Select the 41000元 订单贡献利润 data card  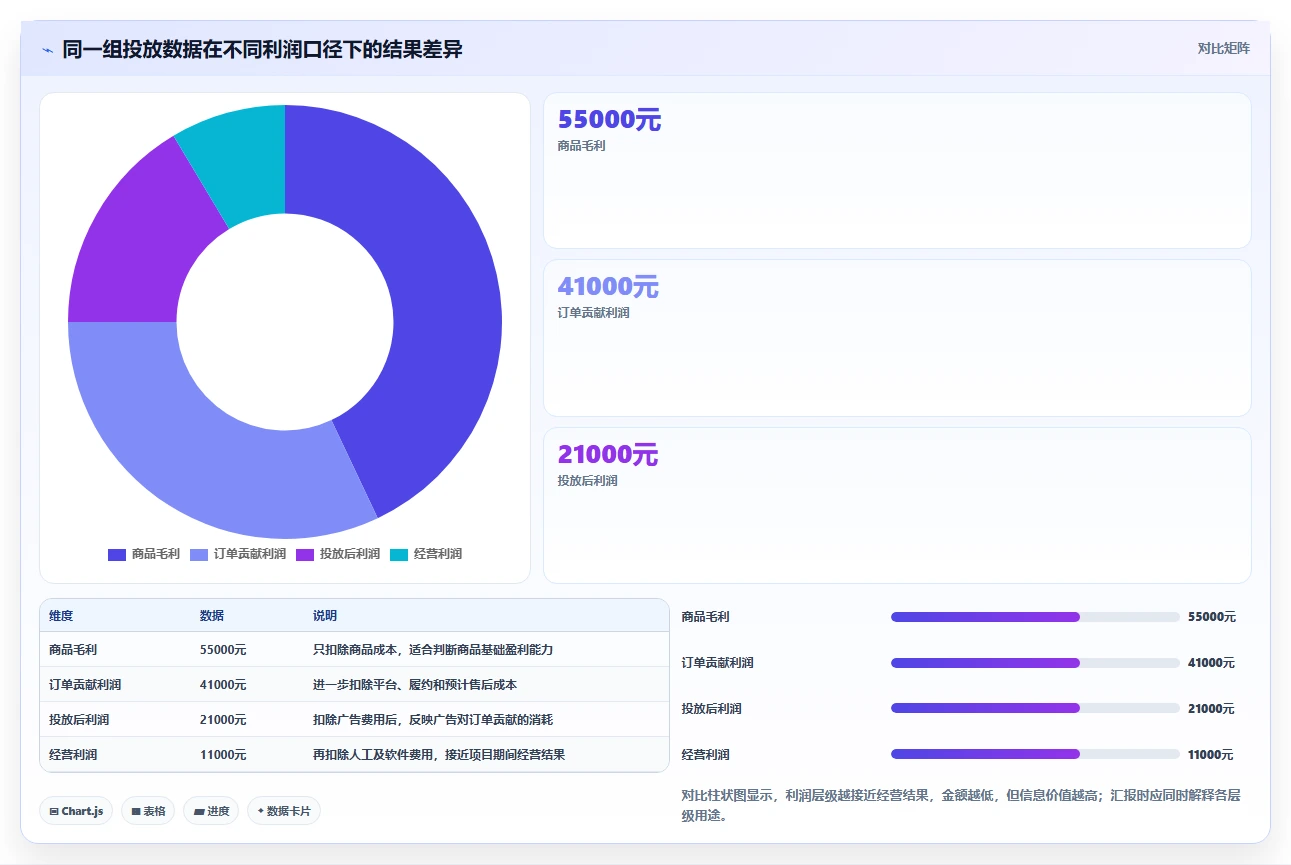897,338
